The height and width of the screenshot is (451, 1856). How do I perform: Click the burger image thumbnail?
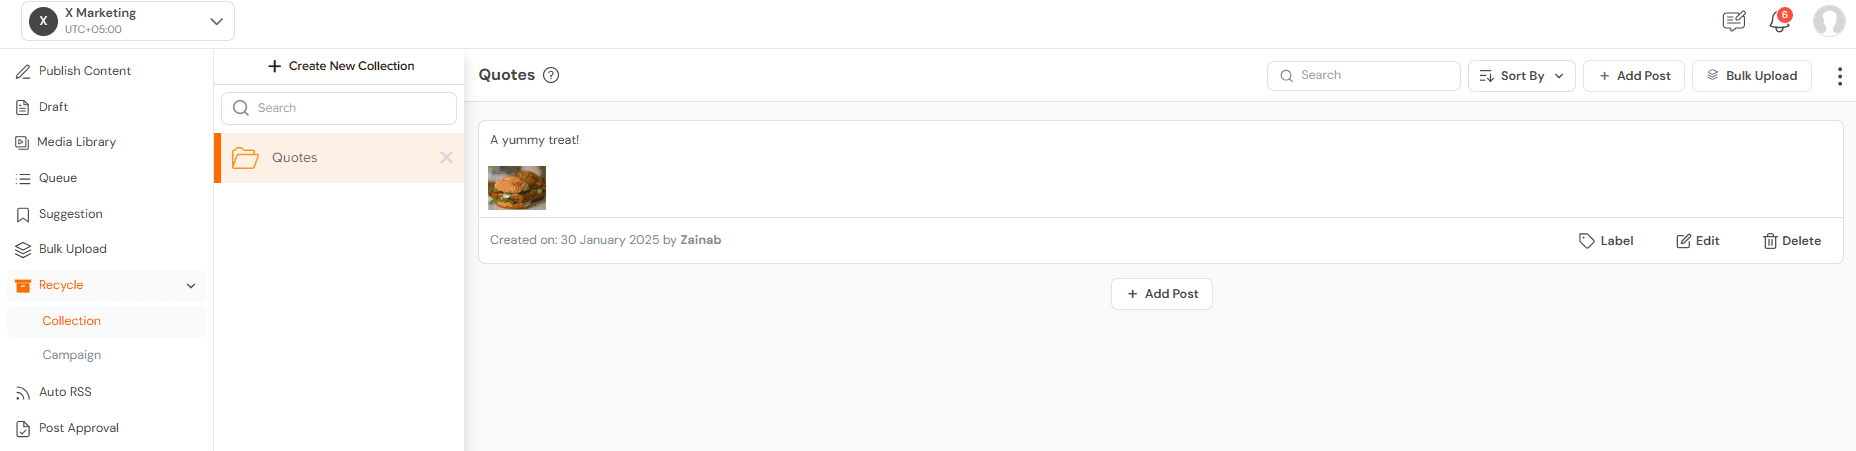(517, 188)
